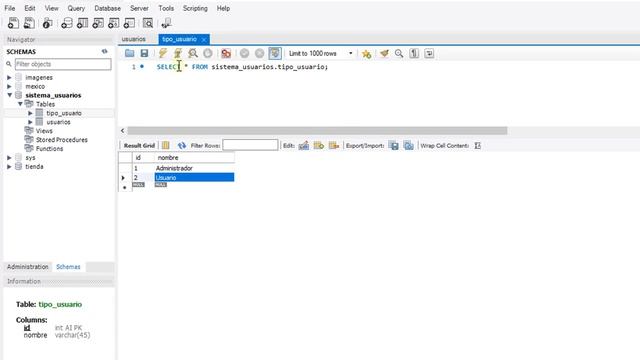This screenshot has width=640, height=360.
Task: Save the script to file
Action: pyautogui.click(x=144, y=53)
